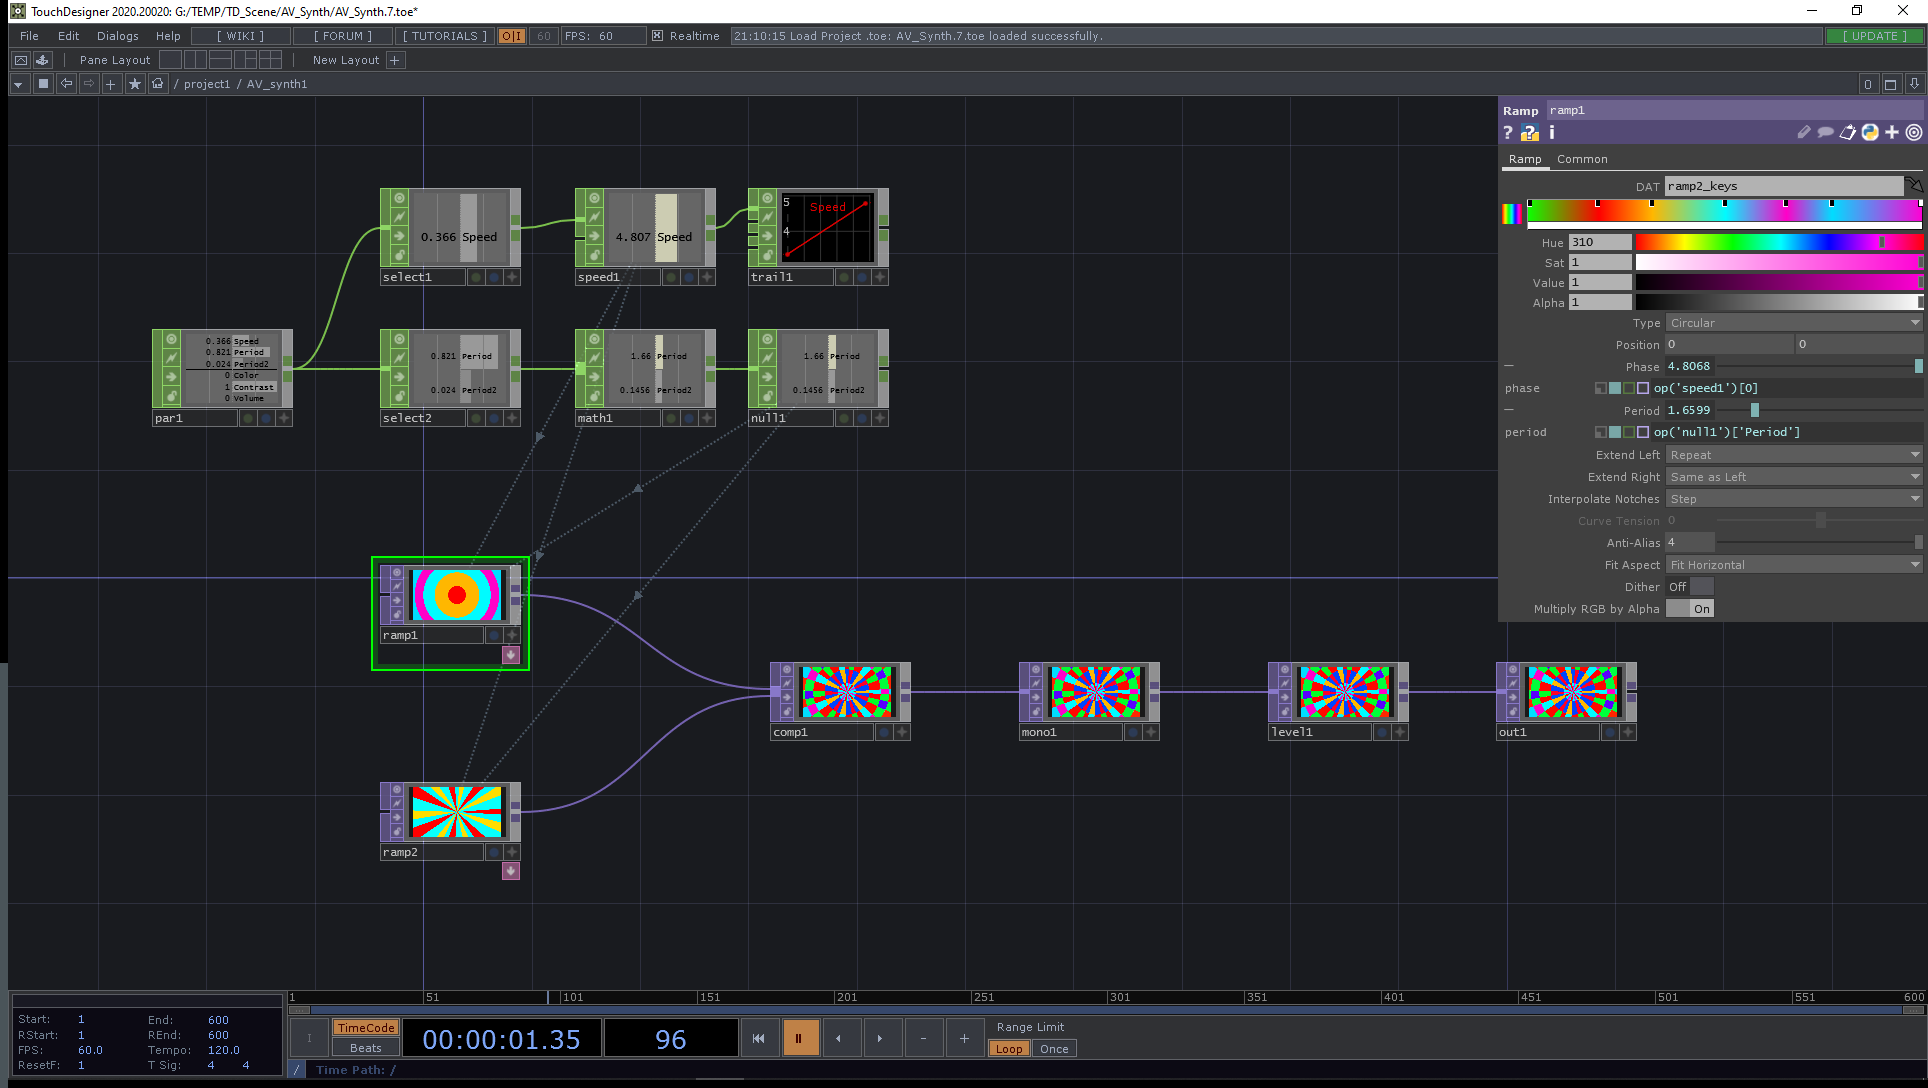This screenshot has width=1928, height=1088.
Task: Toggle the Realtime checkbox
Action: tap(657, 36)
